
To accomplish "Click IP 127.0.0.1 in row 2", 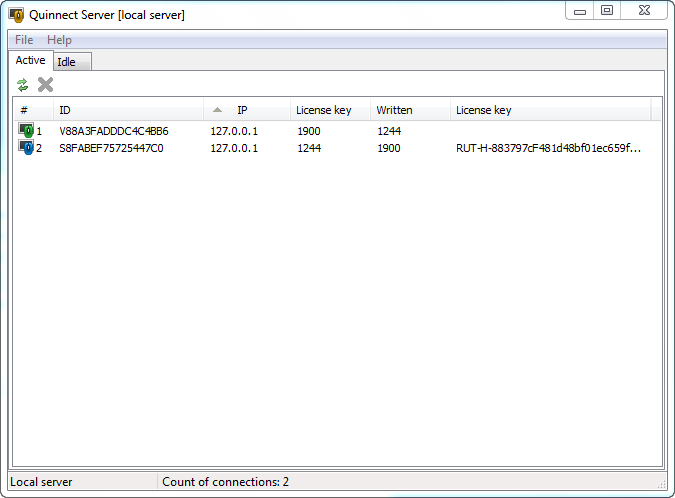I will click(234, 148).
